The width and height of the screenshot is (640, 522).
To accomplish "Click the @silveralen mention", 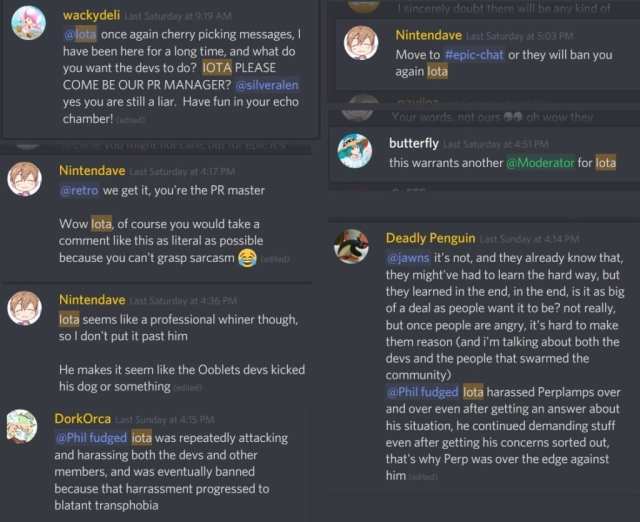I will click(x=267, y=85).
